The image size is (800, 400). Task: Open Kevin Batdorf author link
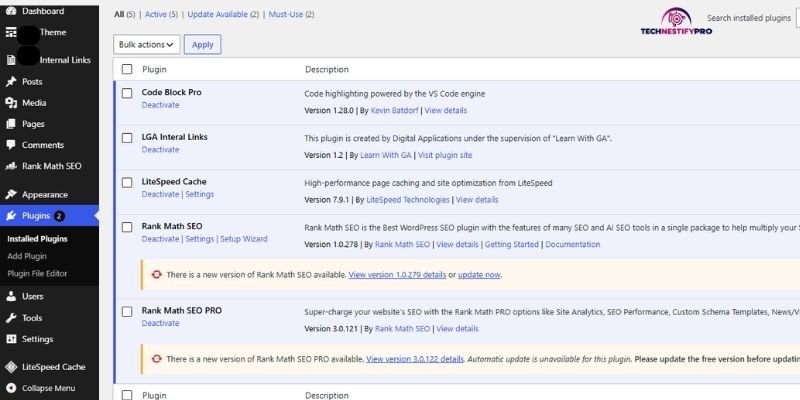[394, 110]
